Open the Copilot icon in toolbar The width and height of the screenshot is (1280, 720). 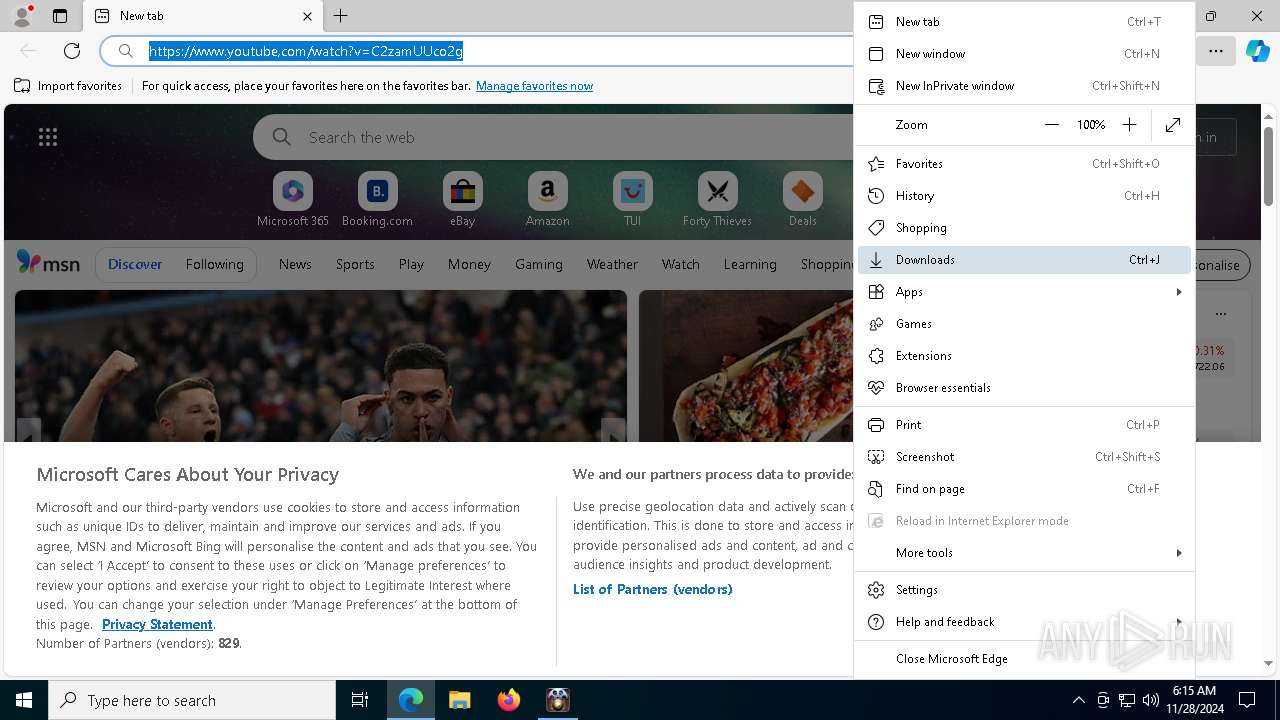(x=1257, y=51)
